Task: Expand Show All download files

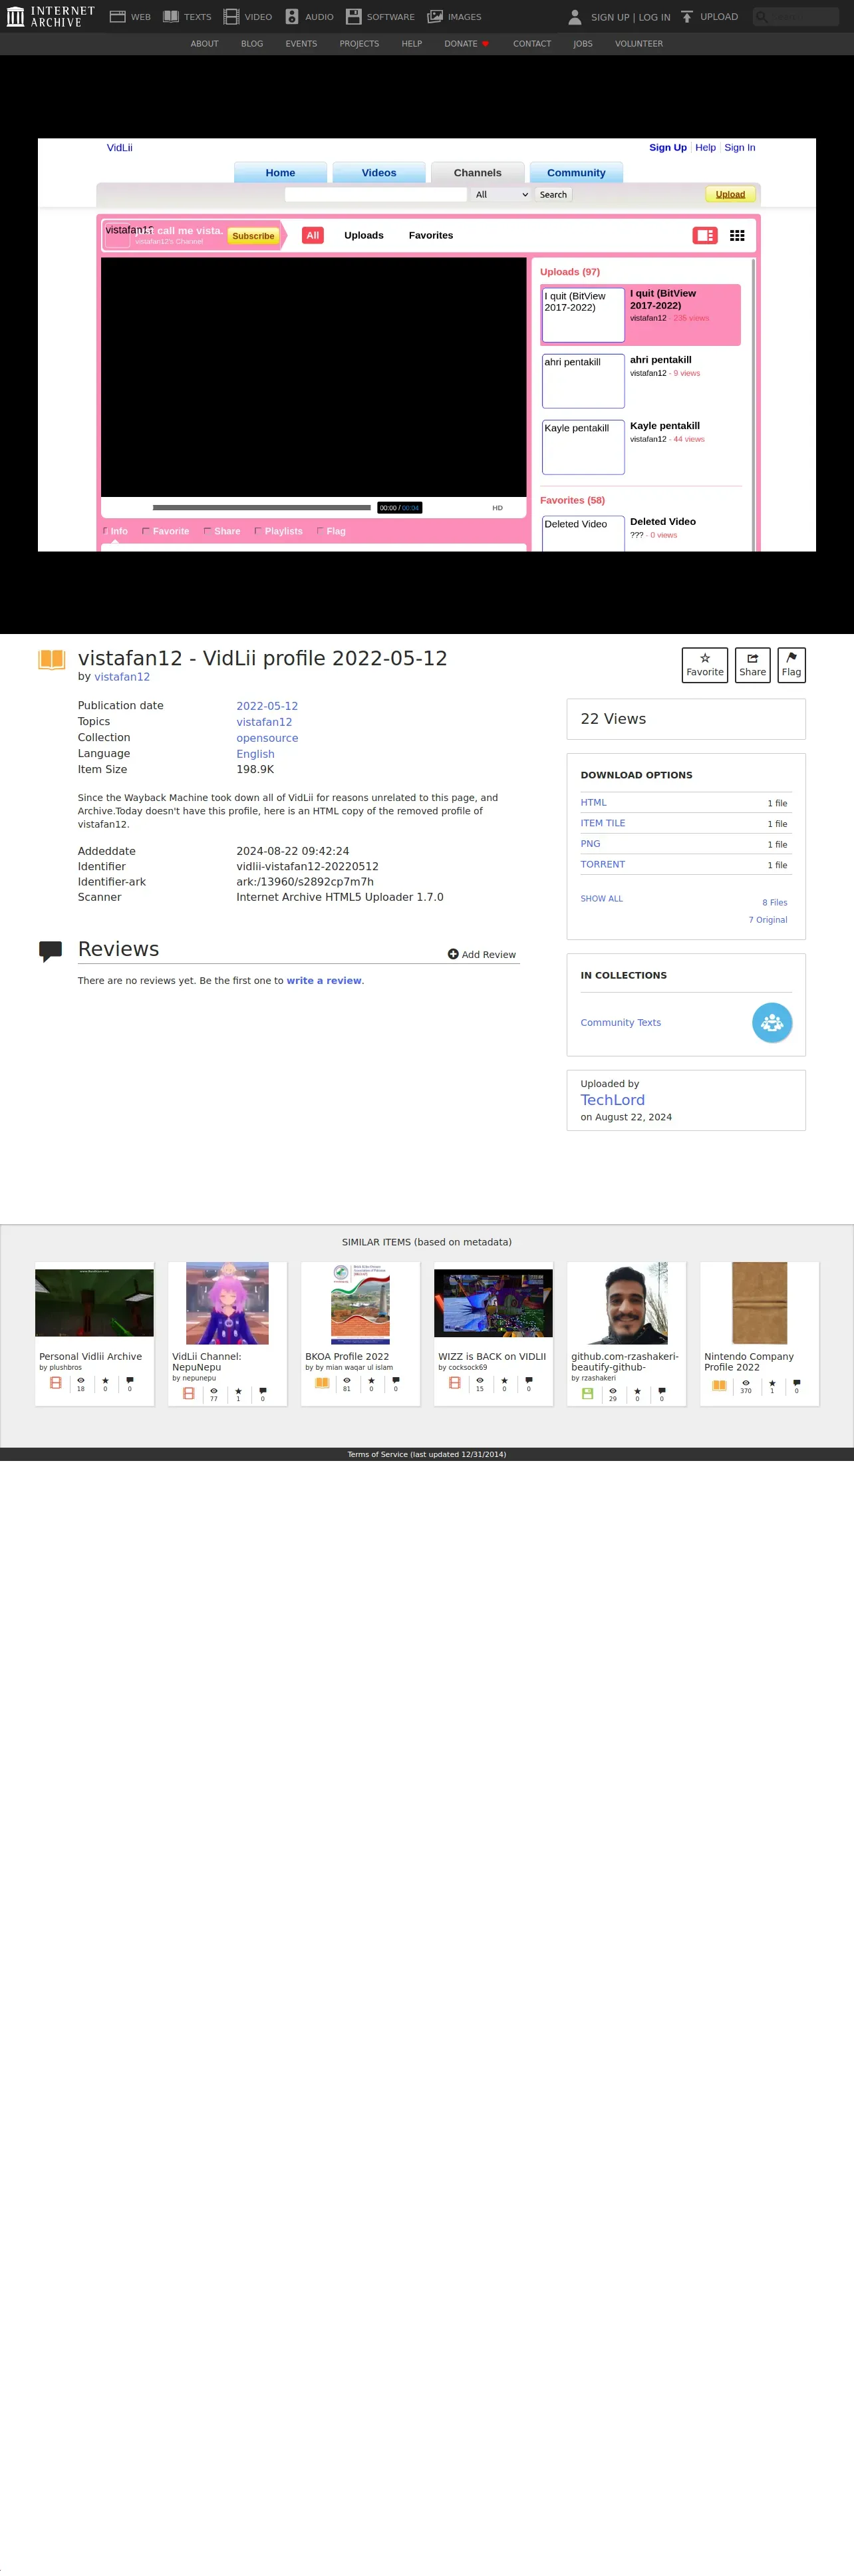Action: click(x=601, y=899)
